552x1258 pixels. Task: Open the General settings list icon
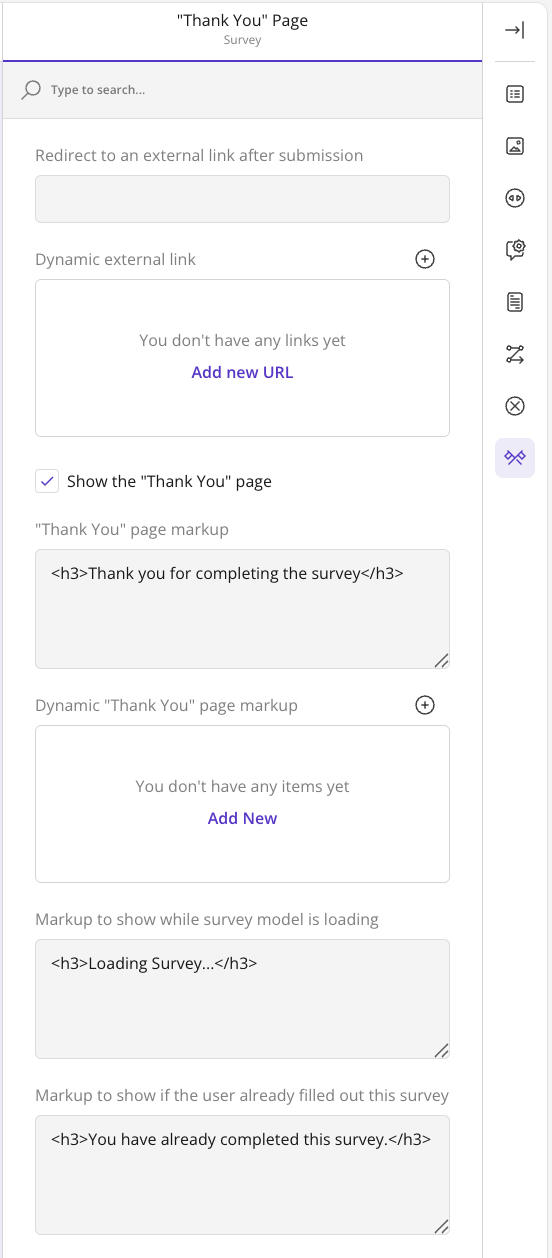coord(515,94)
